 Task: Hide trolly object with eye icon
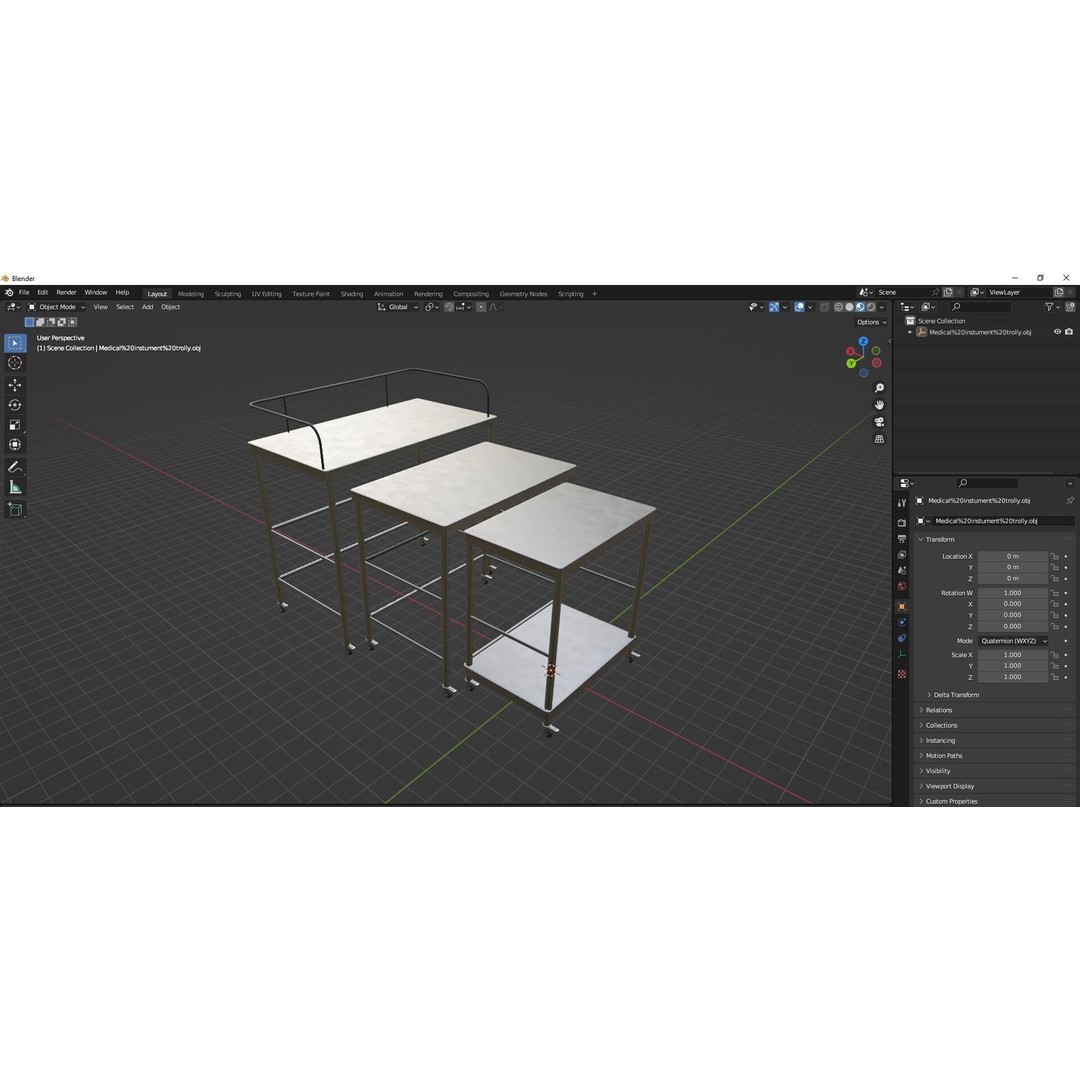(1057, 332)
